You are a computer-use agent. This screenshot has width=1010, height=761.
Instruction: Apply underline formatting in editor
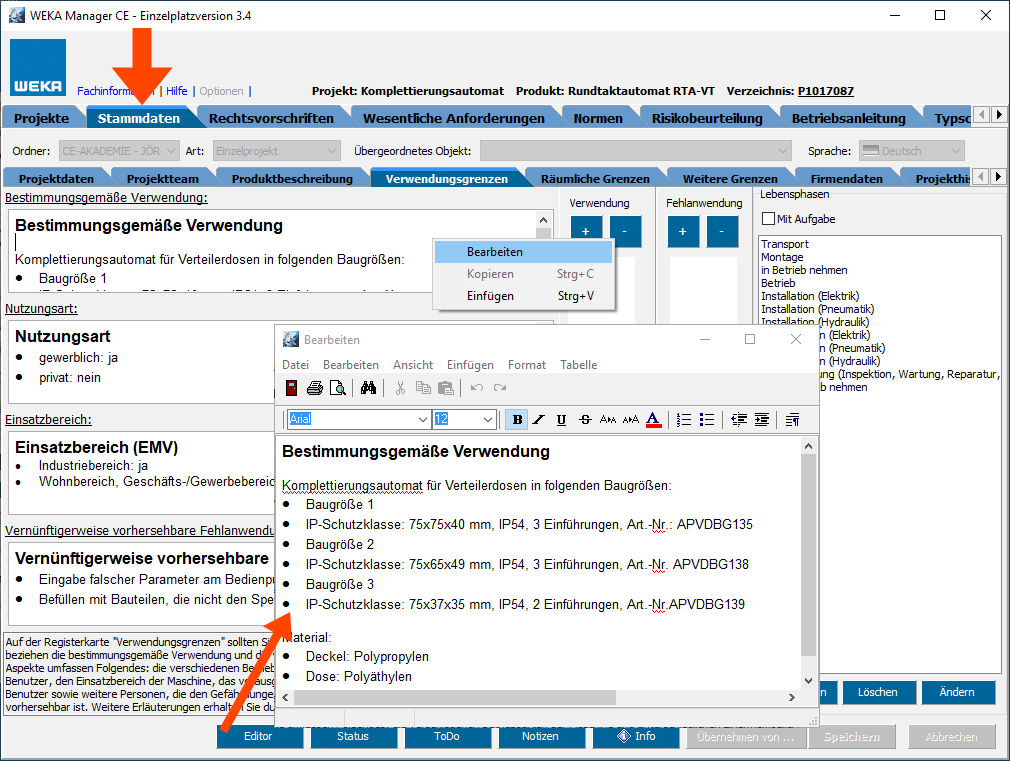tap(561, 420)
